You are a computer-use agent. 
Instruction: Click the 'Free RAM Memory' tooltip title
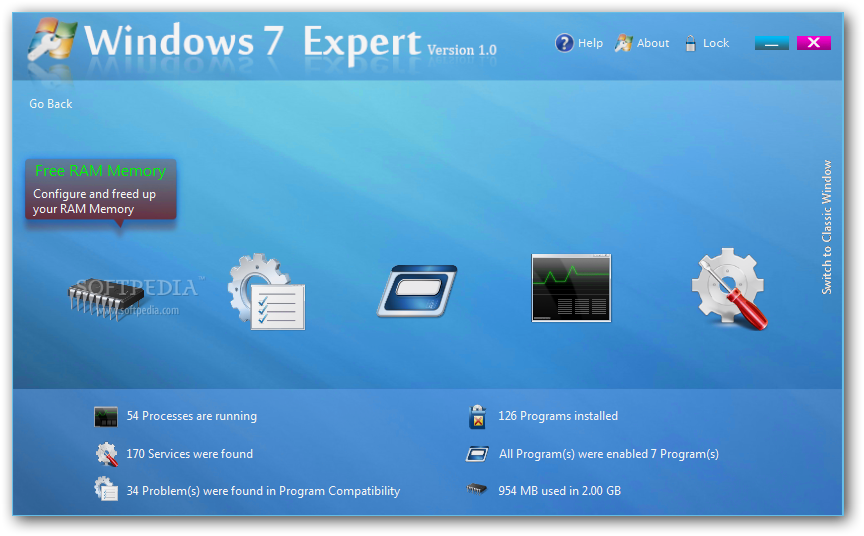pyautogui.click(x=100, y=171)
